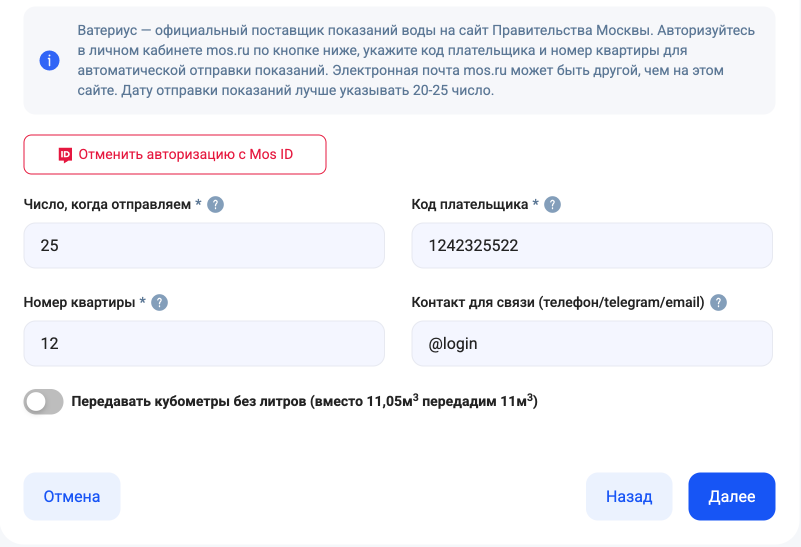
Task: Open help for 'Число, когда отправляем'
Action: coord(215,205)
